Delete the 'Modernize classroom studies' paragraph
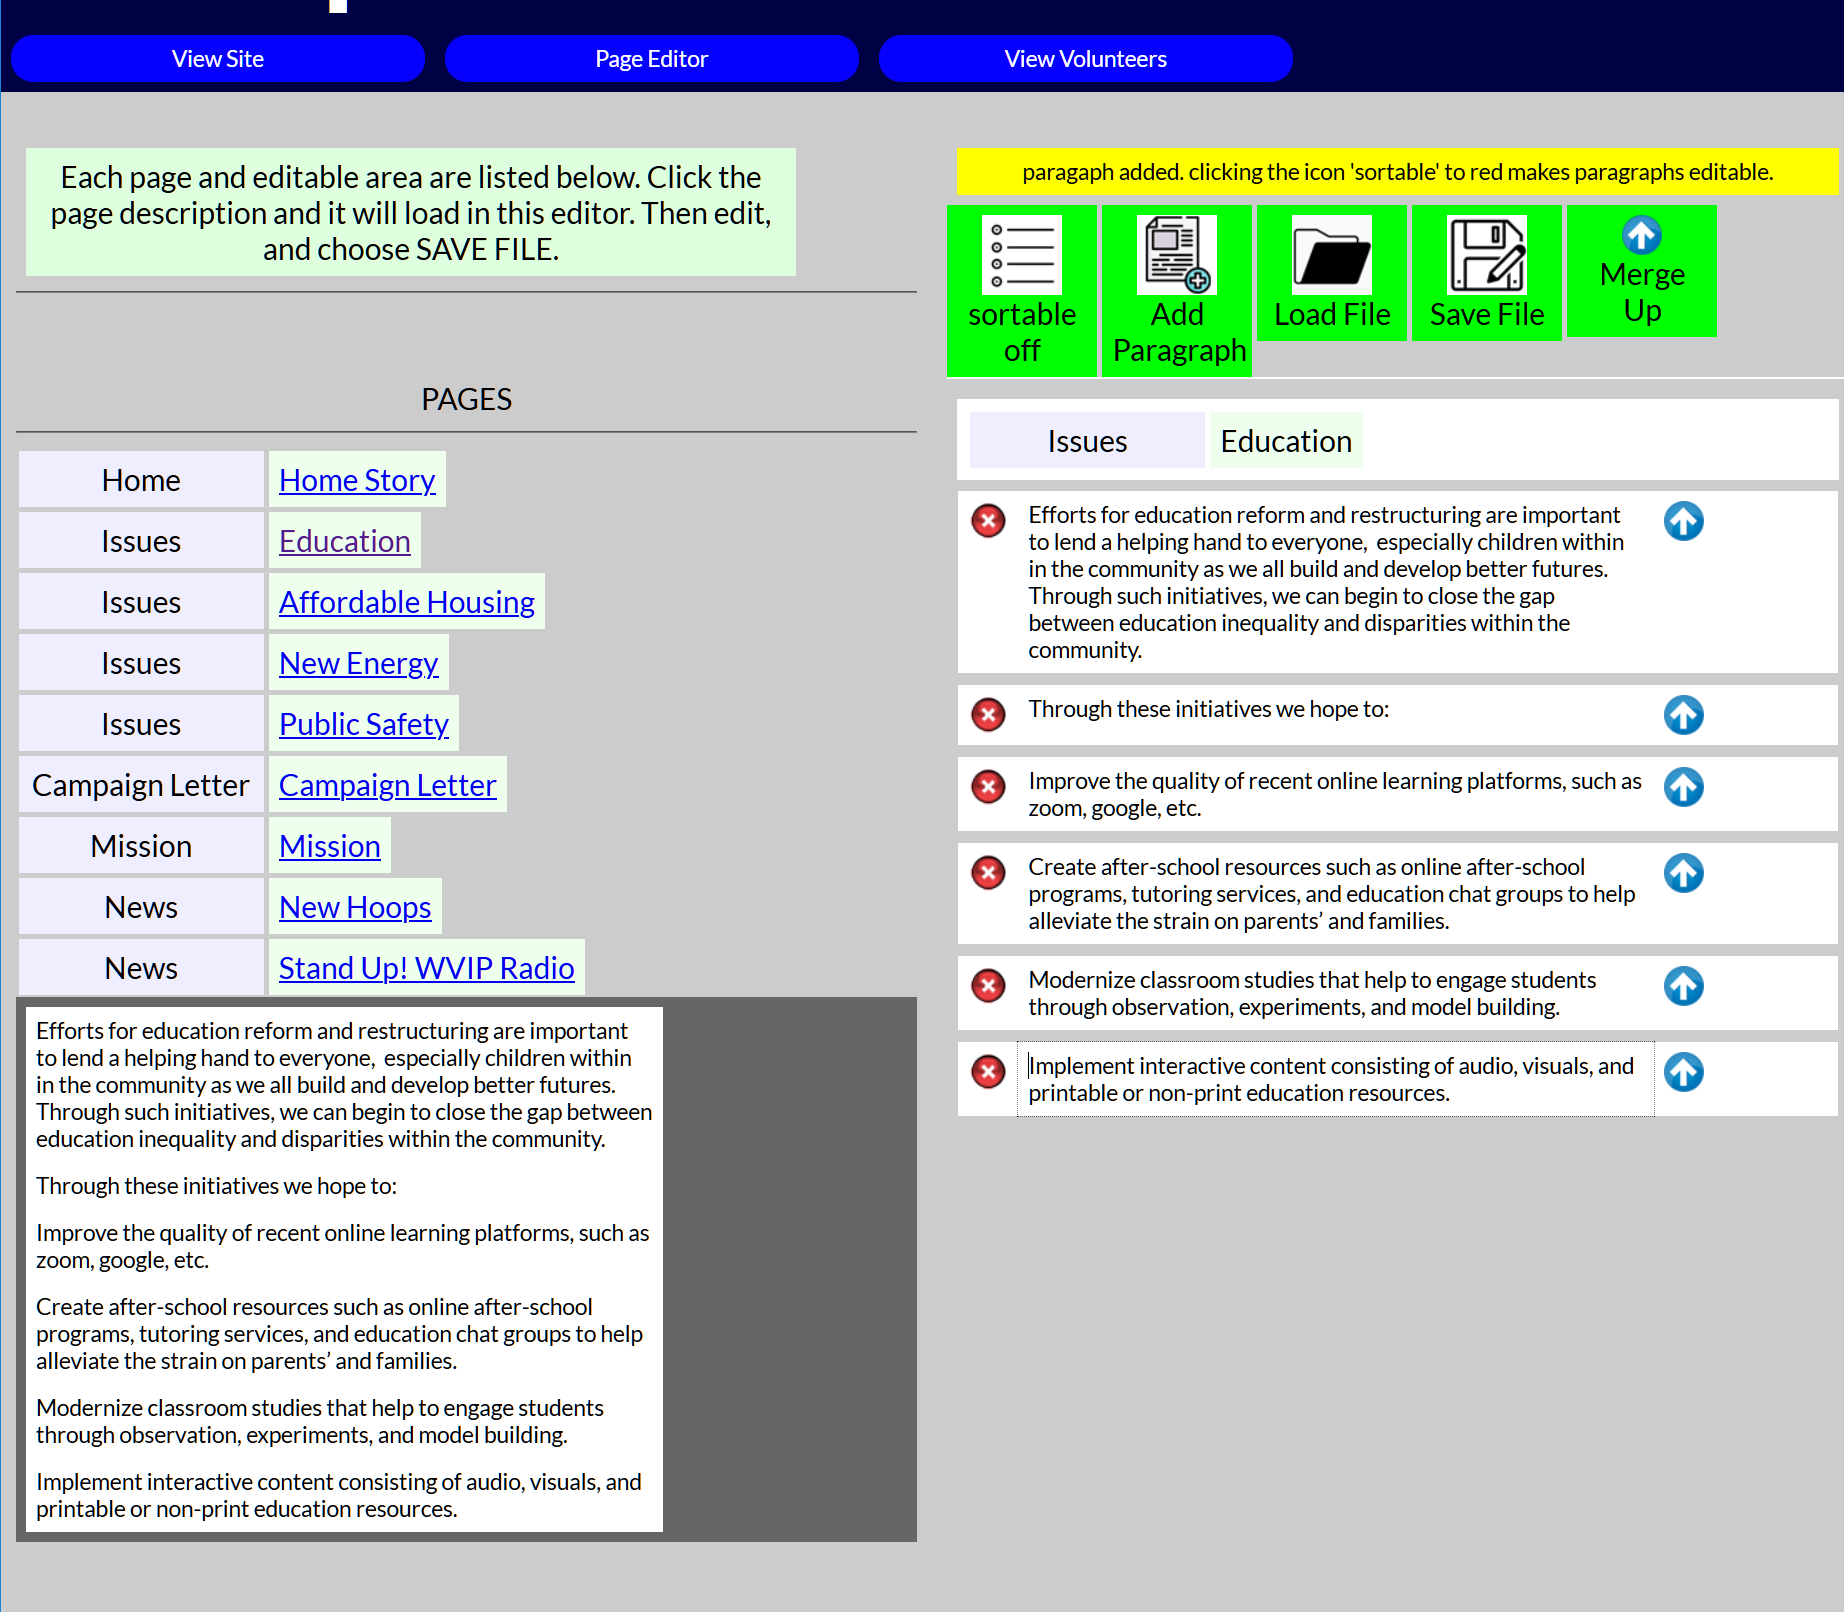This screenshot has width=1844, height=1612. click(x=988, y=986)
